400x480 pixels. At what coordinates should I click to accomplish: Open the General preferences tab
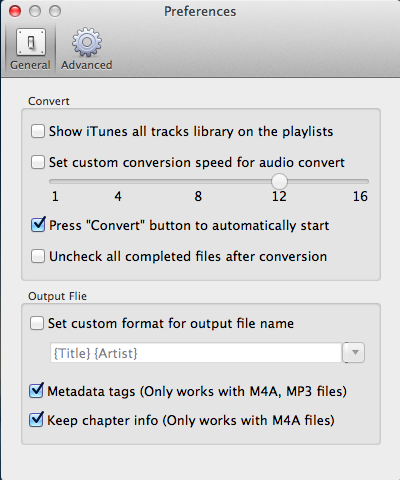(x=30, y=50)
